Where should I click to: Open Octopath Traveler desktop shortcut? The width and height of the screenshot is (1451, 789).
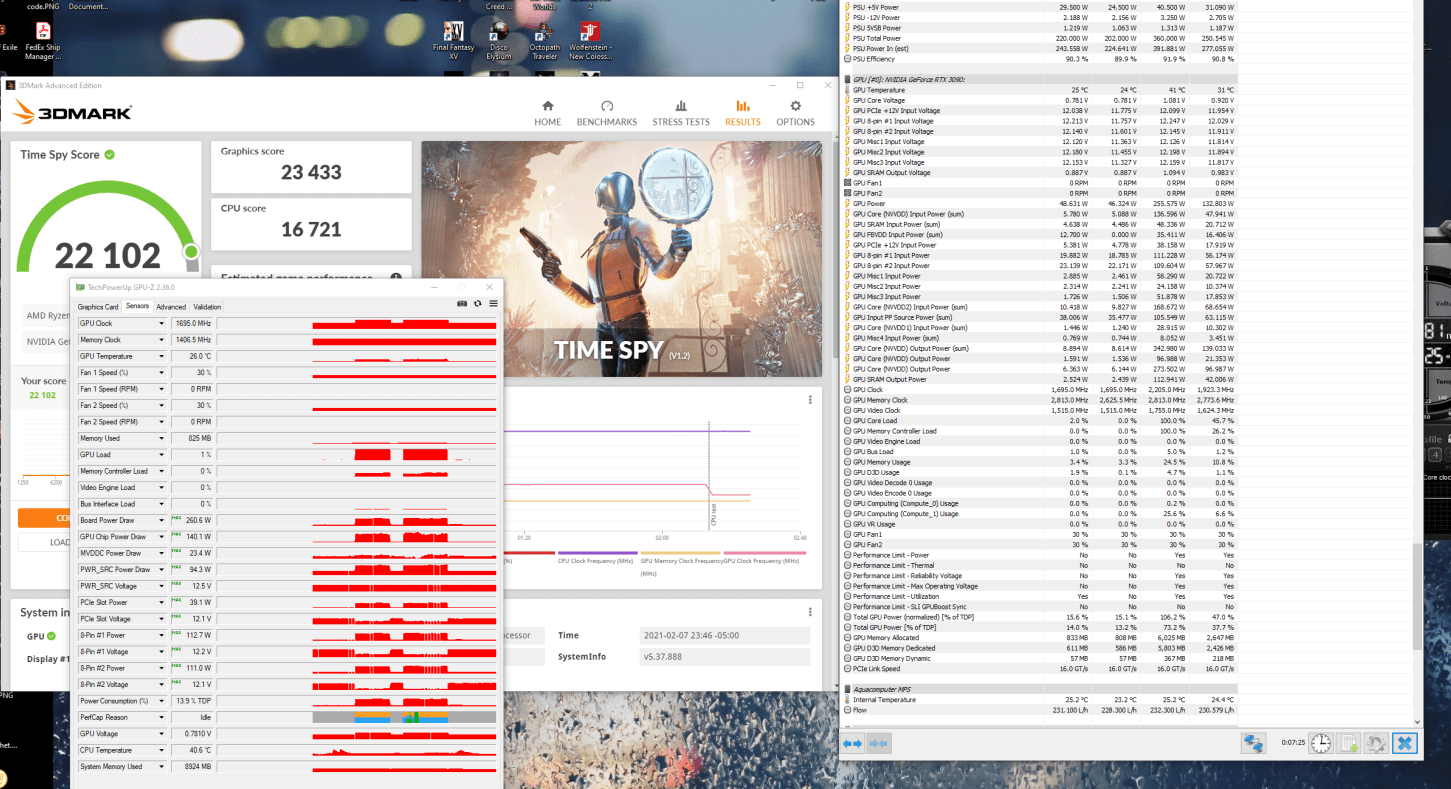544,41
